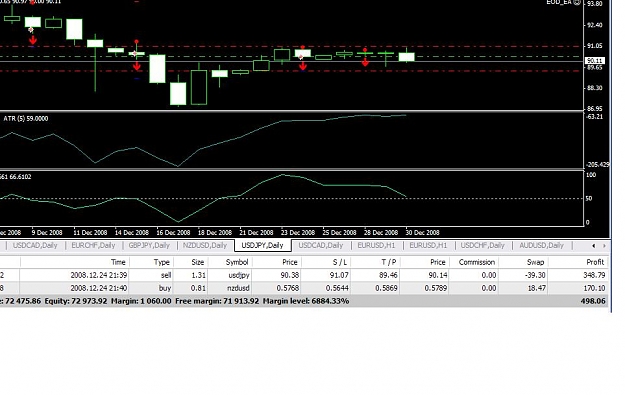Screen dimensions: 625x395
Task: Click the Commission column header
Action: [x=477, y=262]
